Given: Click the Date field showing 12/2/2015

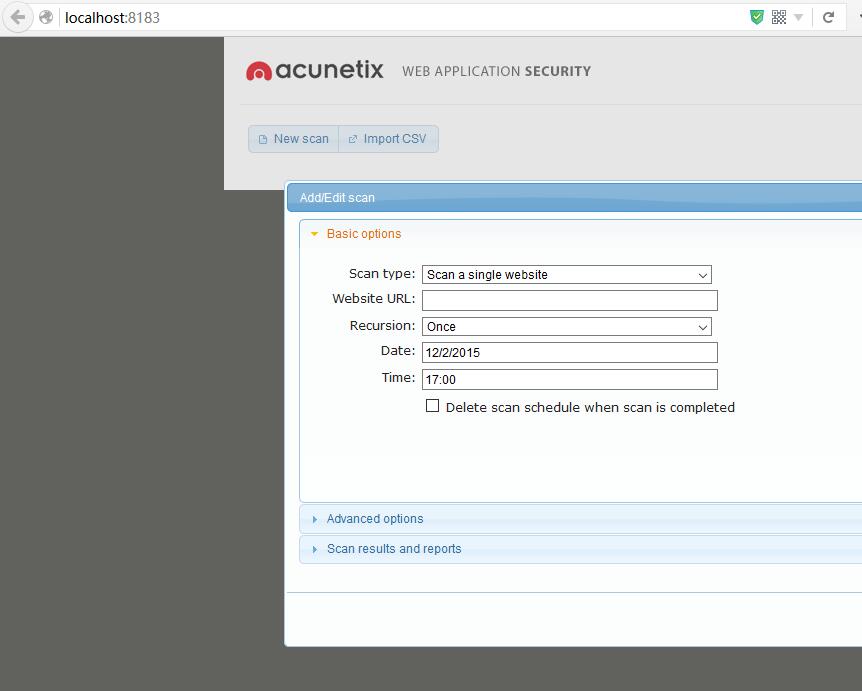Looking at the screenshot, I should pos(569,352).
